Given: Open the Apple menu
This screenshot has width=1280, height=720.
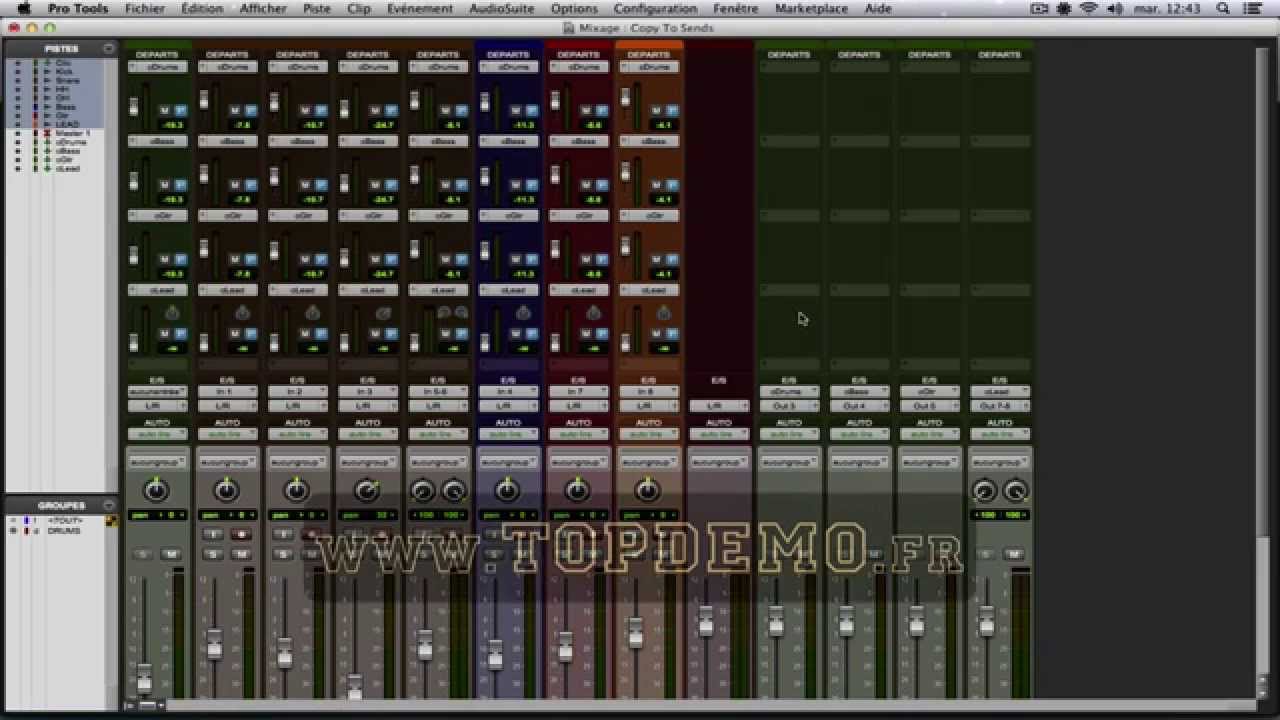Looking at the screenshot, I should pyautogui.click(x=24, y=8).
